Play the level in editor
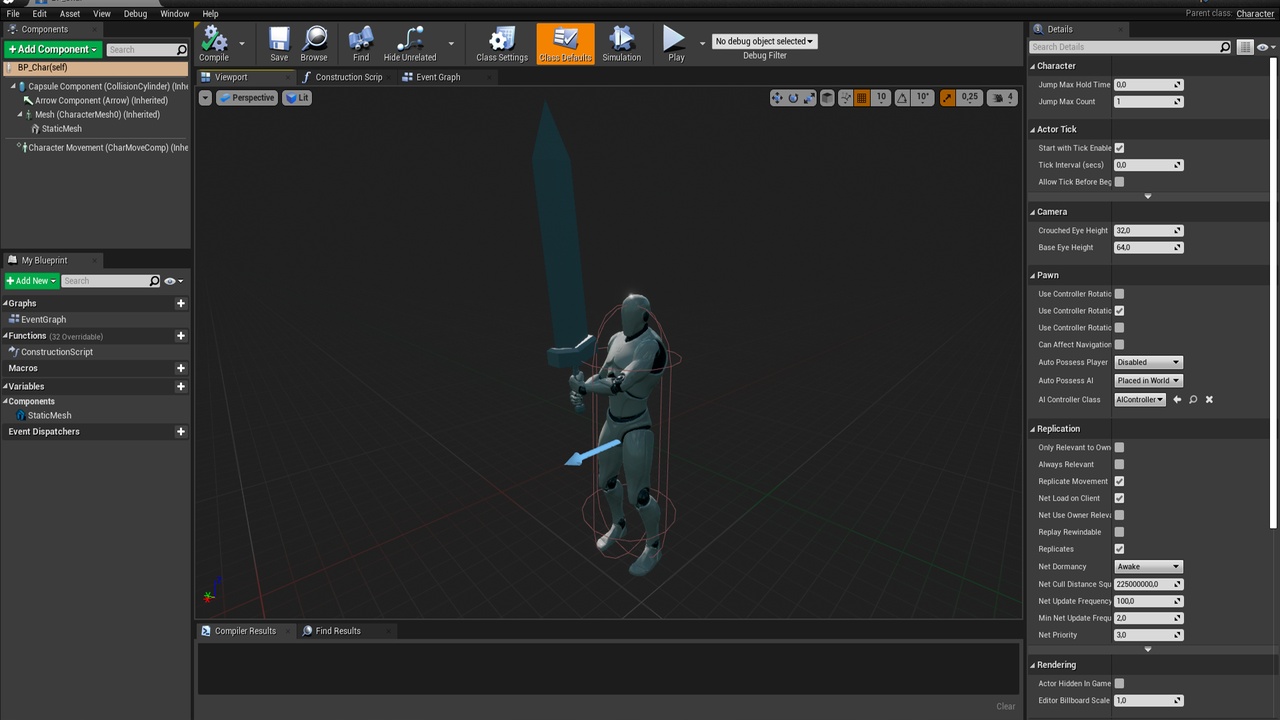The width and height of the screenshot is (1280, 720). [x=676, y=44]
